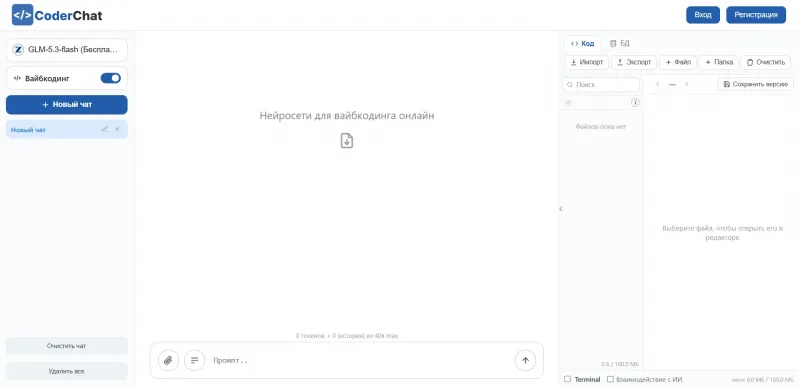Create a new file with + Файл
This screenshot has width=800, height=386.
678,62
